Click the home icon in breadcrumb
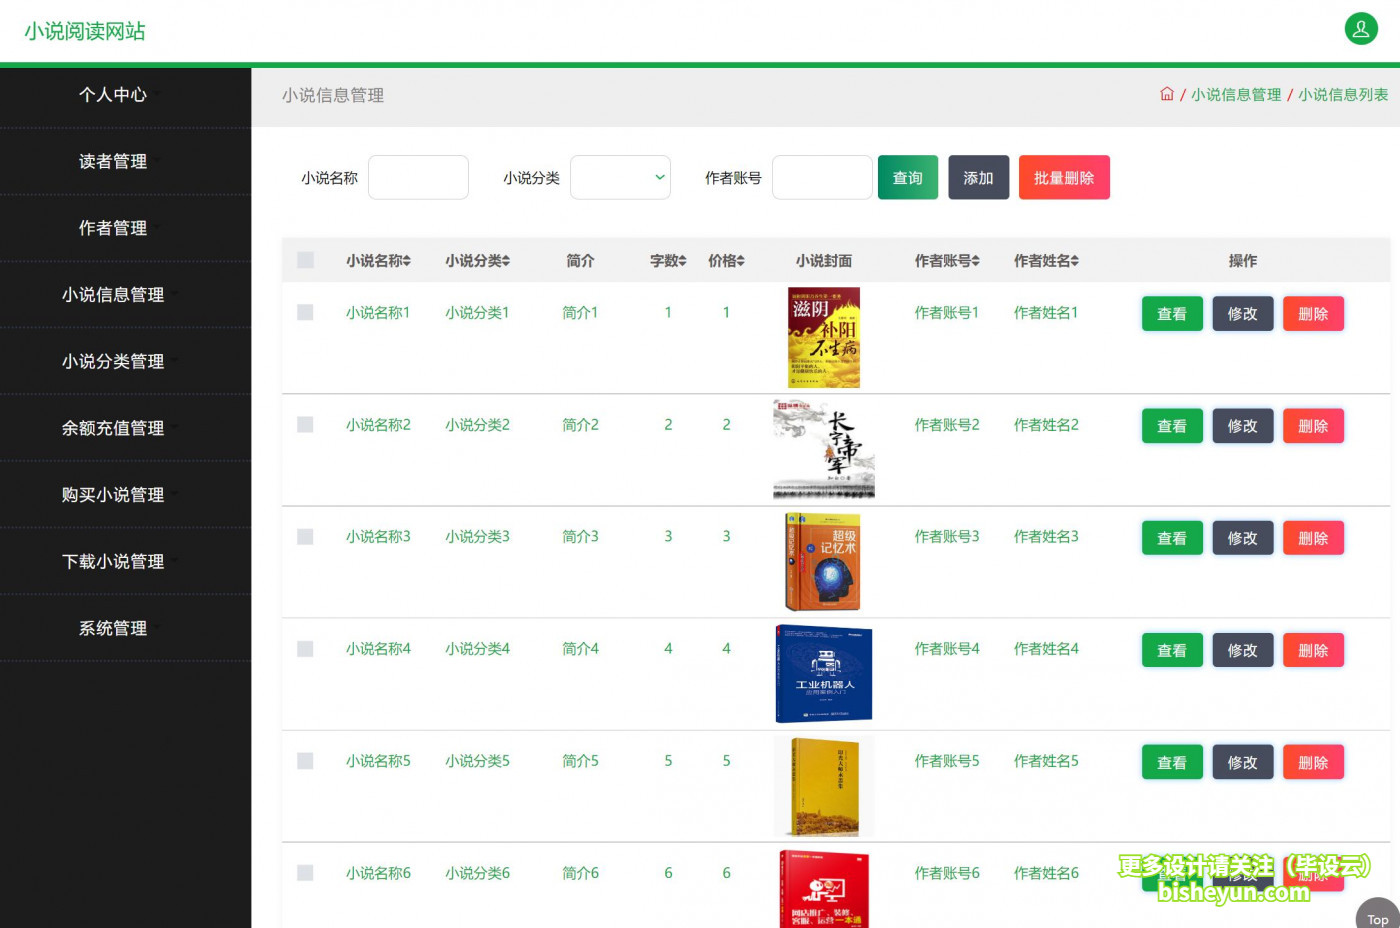The height and width of the screenshot is (928, 1400). [1167, 94]
